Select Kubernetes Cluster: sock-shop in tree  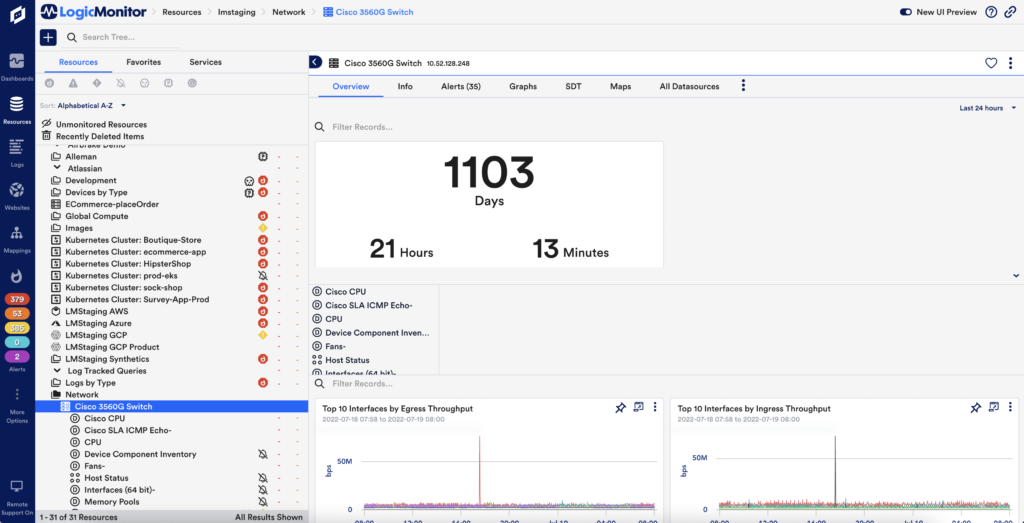[x=123, y=287]
